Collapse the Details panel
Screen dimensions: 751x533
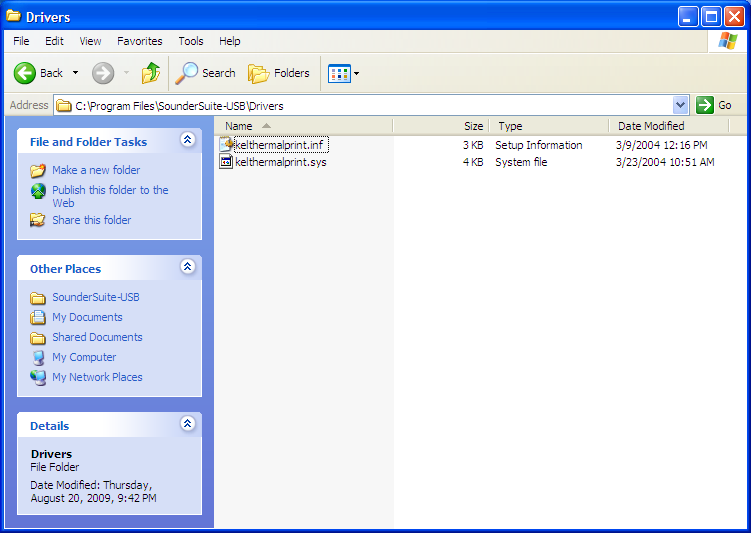187,424
